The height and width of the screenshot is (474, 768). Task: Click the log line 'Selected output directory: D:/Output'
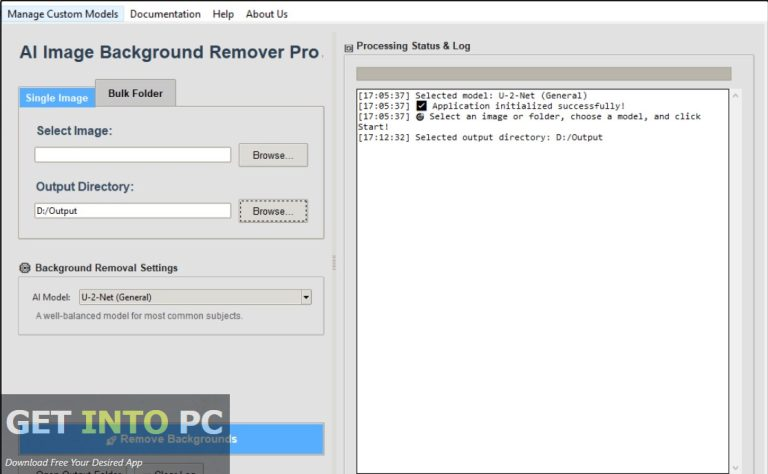click(480, 138)
